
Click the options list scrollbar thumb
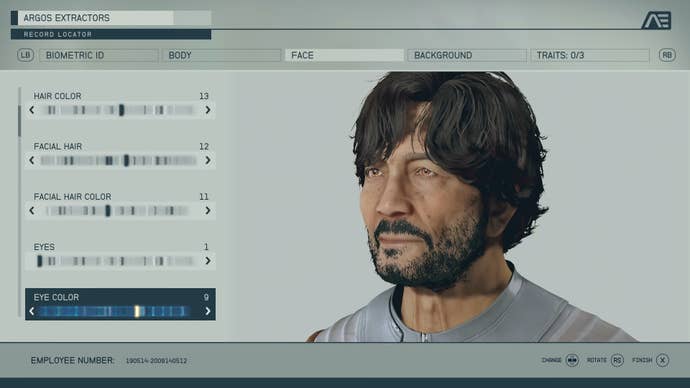[19, 121]
